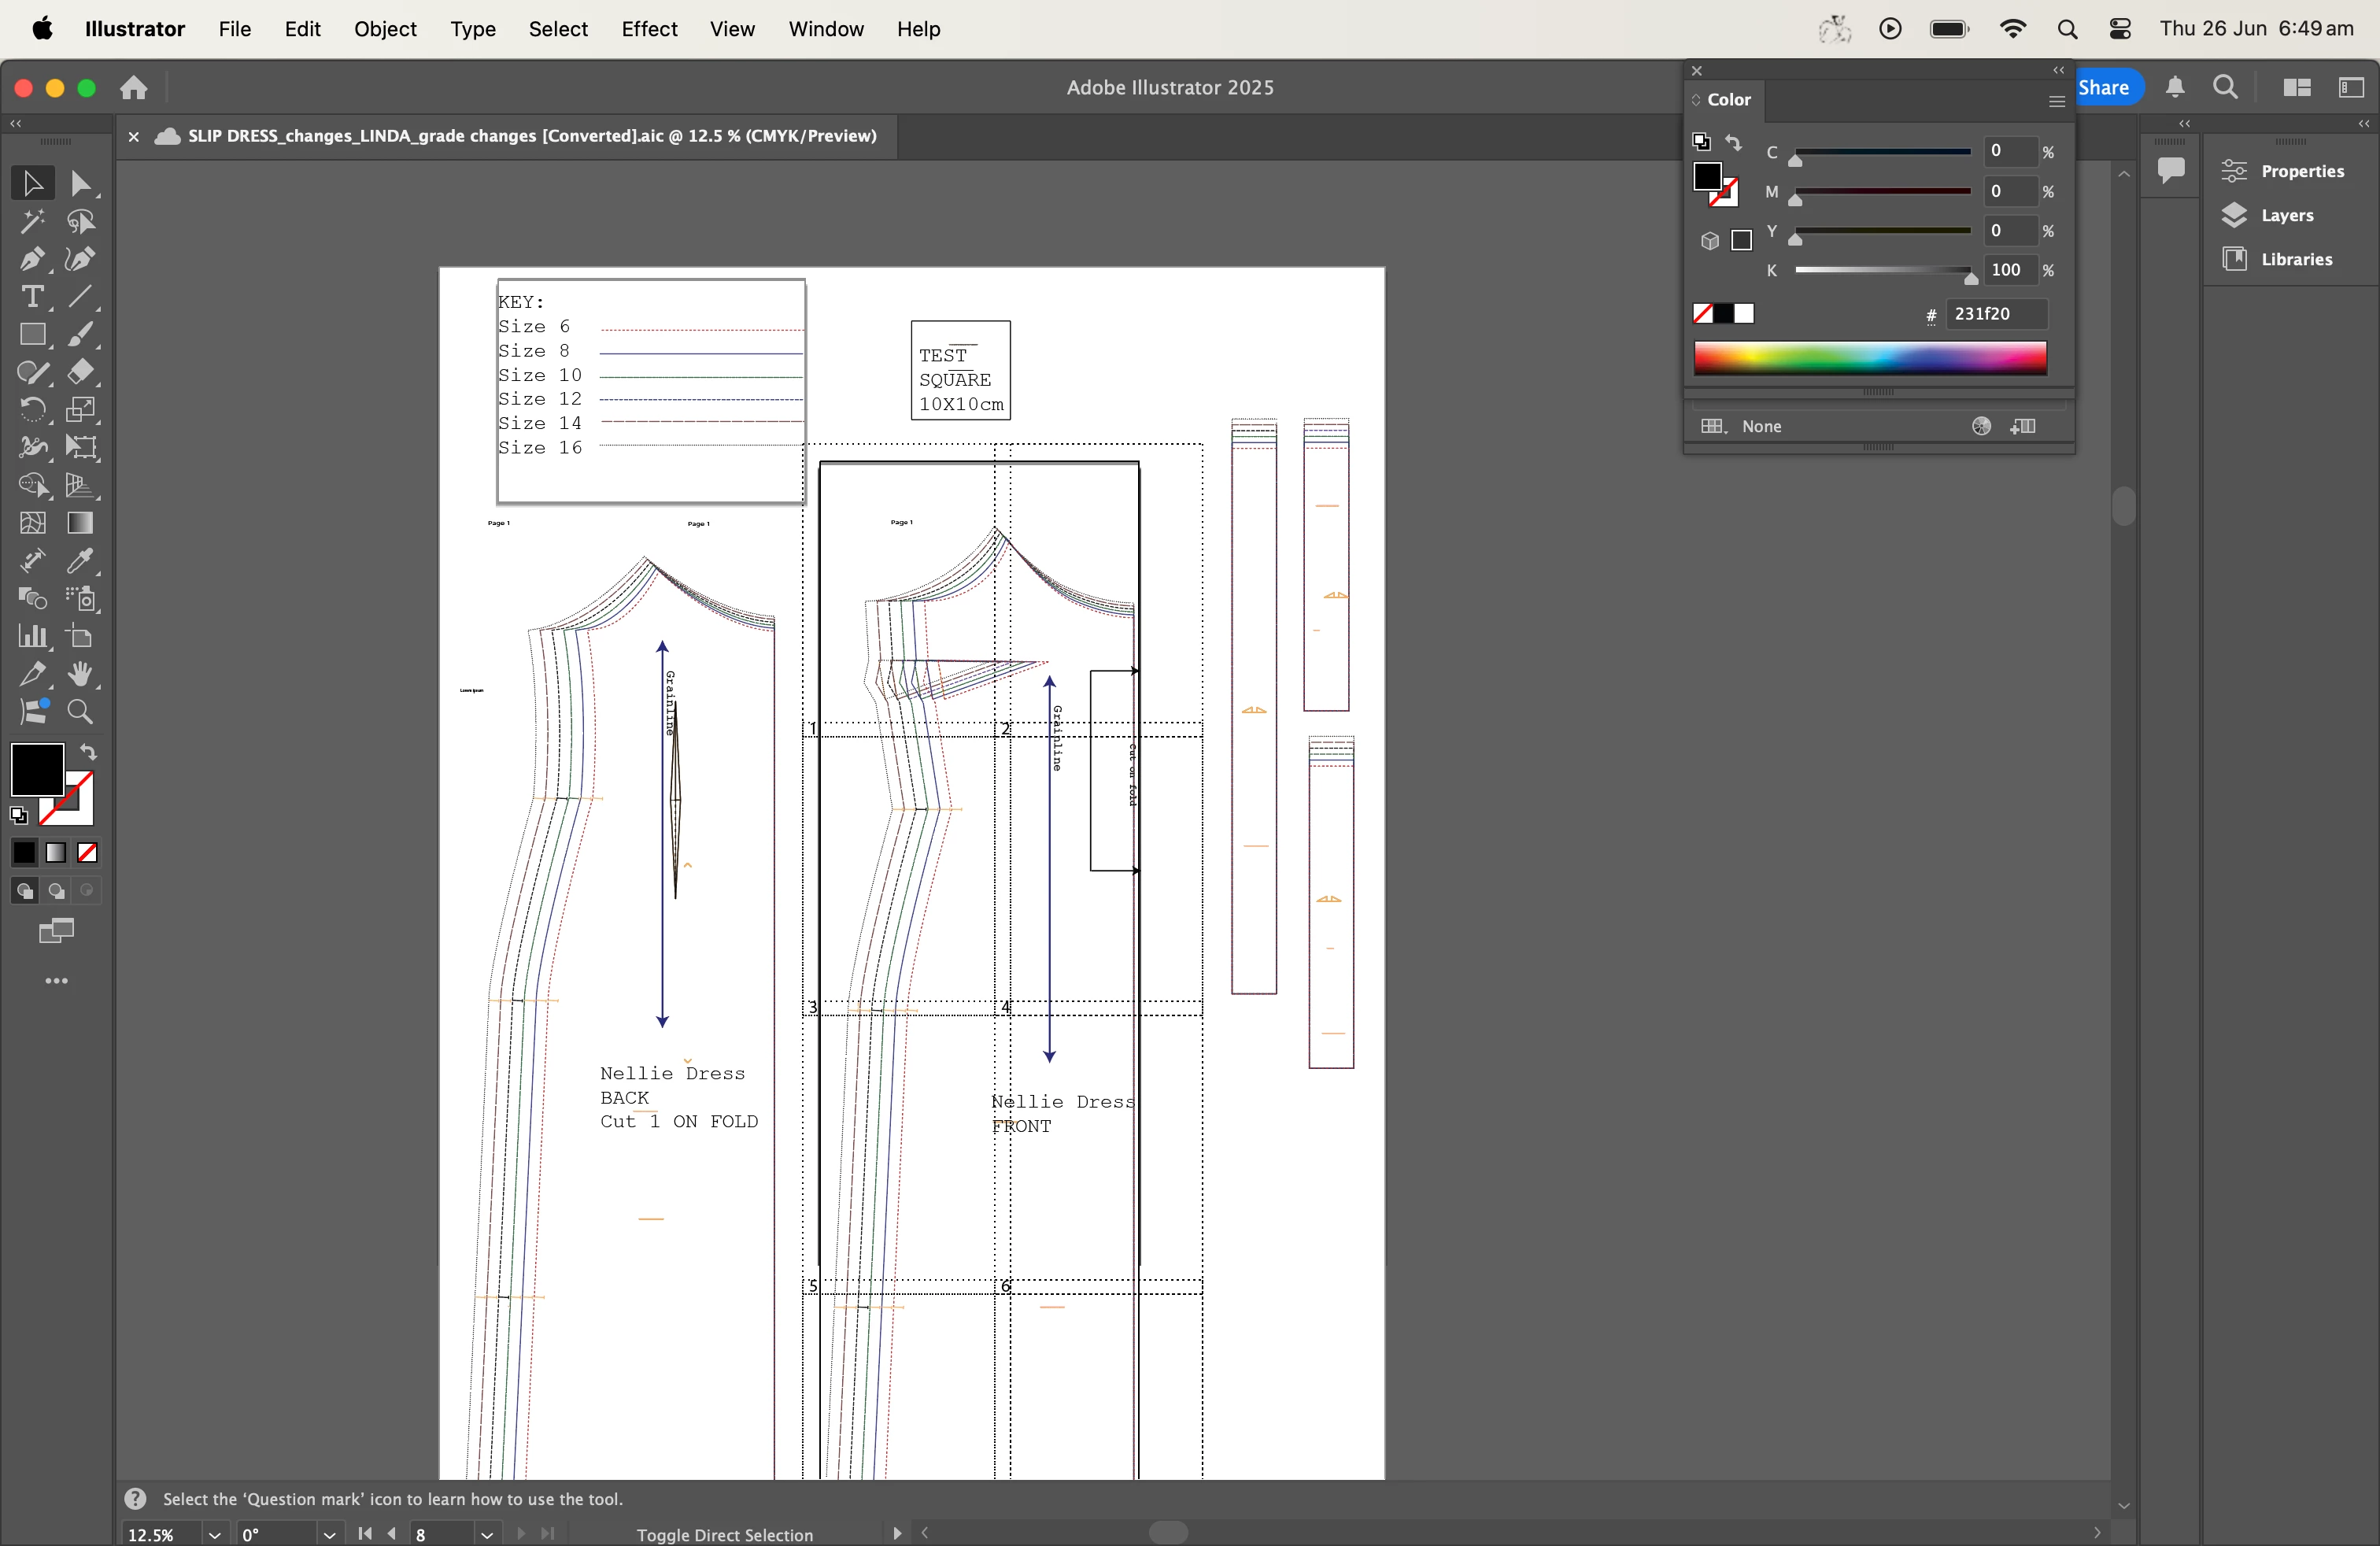Set fill to None in toolbar
2380x1546 pixels.
(x=88, y=853)
